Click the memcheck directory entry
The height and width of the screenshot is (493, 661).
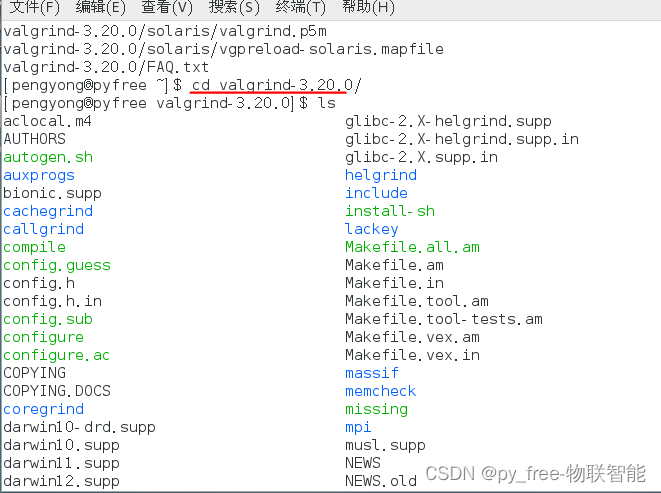click(381, 391)
